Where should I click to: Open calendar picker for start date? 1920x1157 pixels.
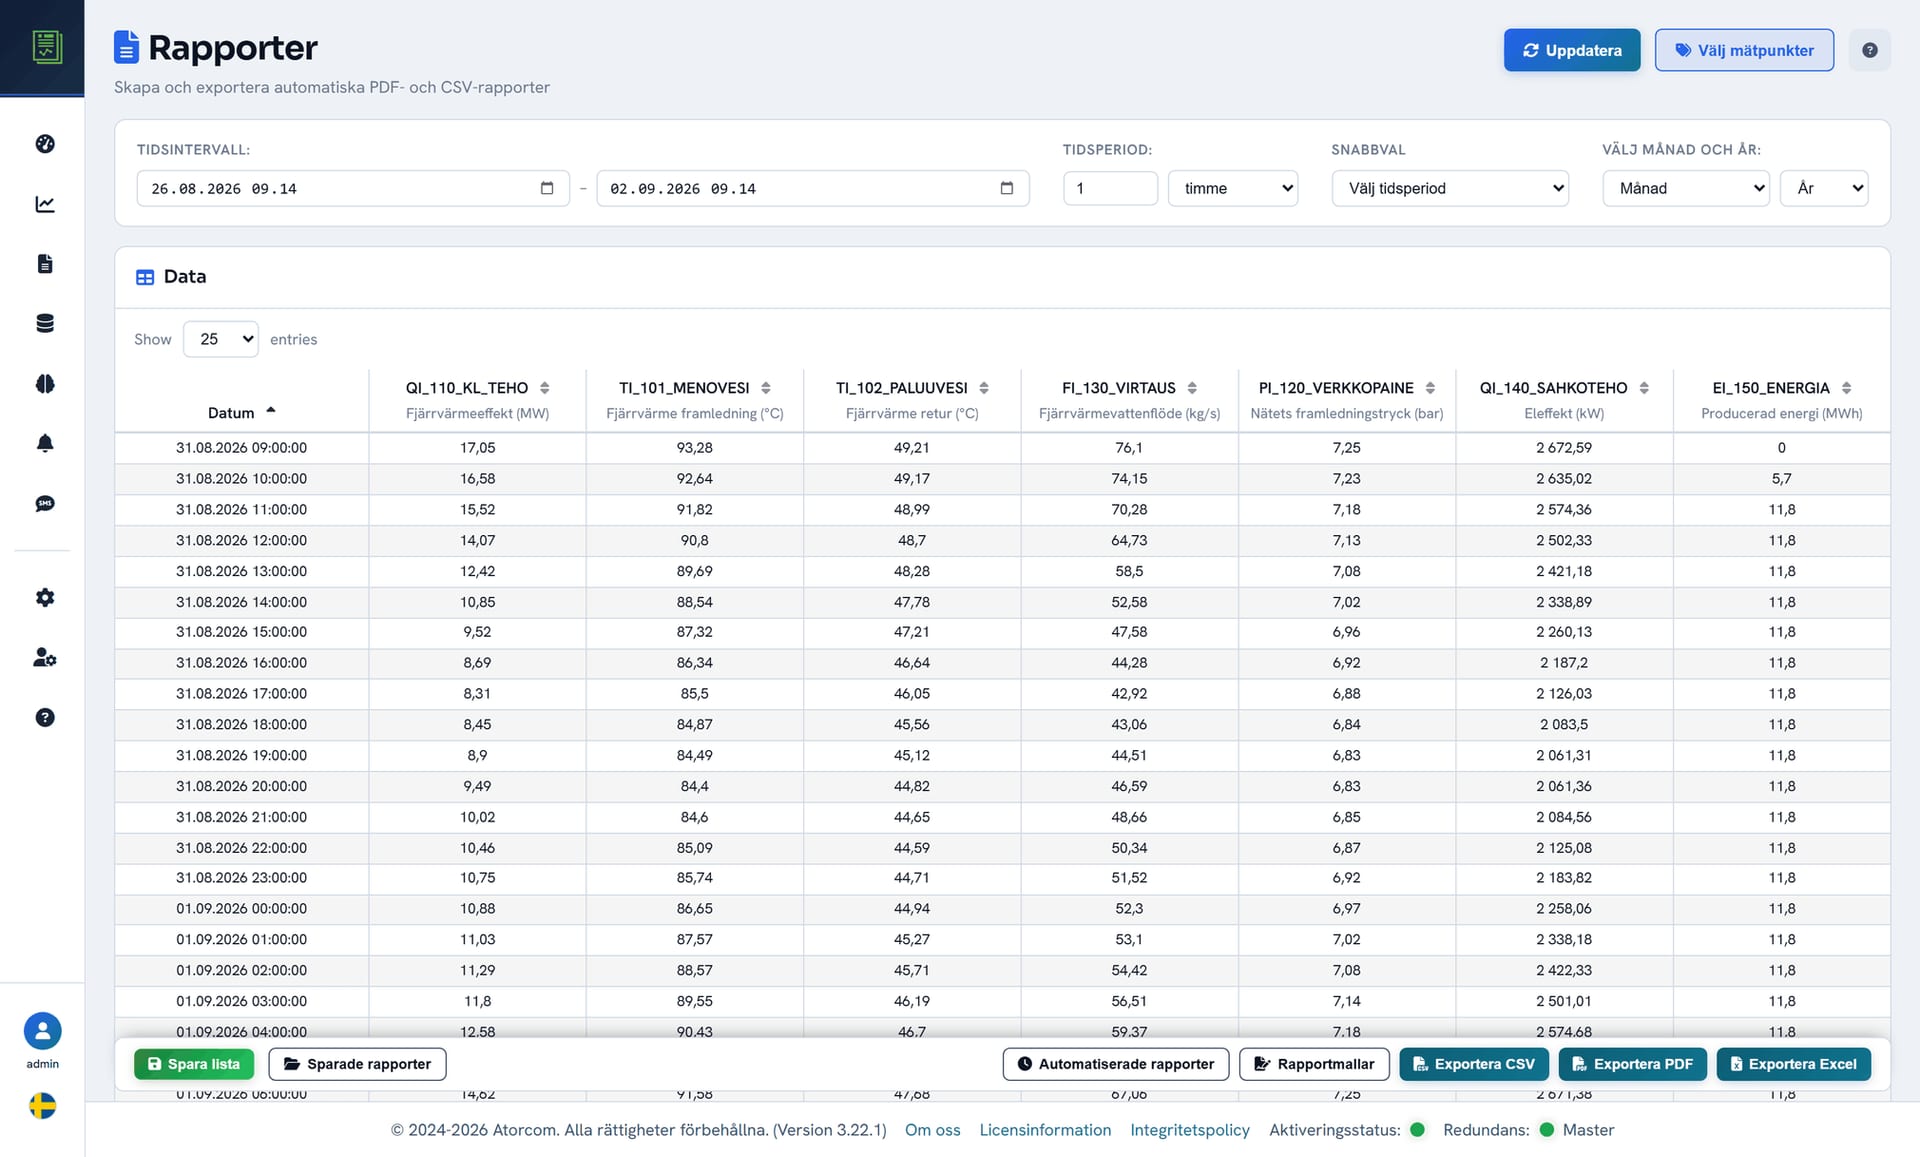(547, 188)
